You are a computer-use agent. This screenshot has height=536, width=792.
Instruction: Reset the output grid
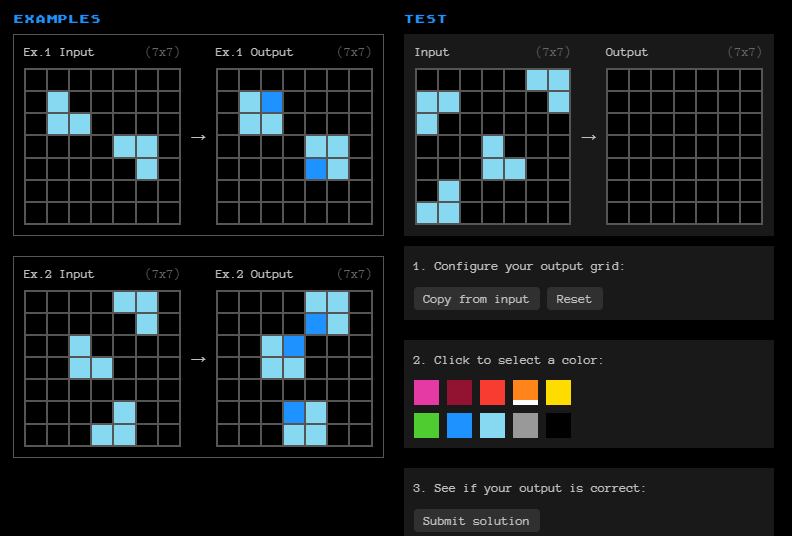(574, 299)
